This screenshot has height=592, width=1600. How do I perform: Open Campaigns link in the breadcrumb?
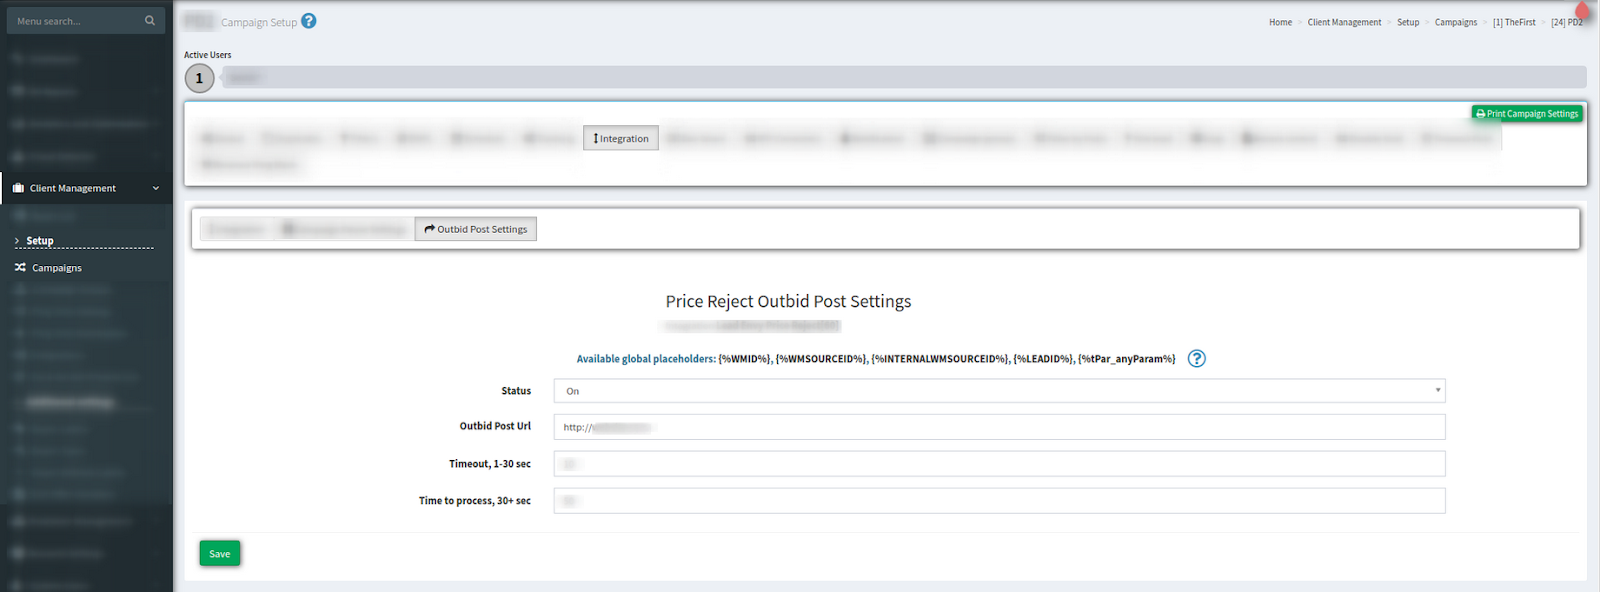click(1455, 22)
